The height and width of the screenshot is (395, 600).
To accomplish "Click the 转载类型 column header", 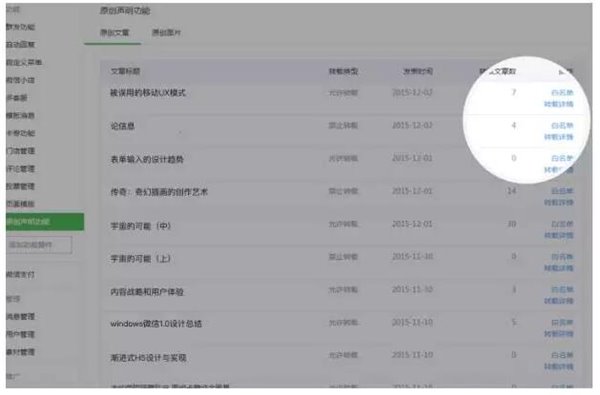I will [x=343, y=71].
